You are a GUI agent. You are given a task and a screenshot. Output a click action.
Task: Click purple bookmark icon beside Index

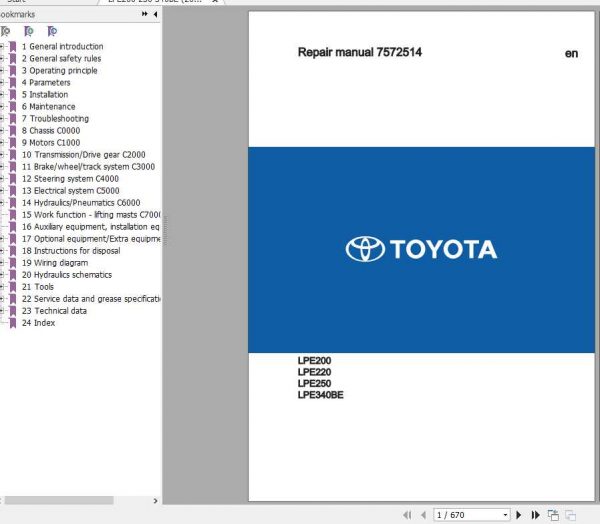coord(13,323)
